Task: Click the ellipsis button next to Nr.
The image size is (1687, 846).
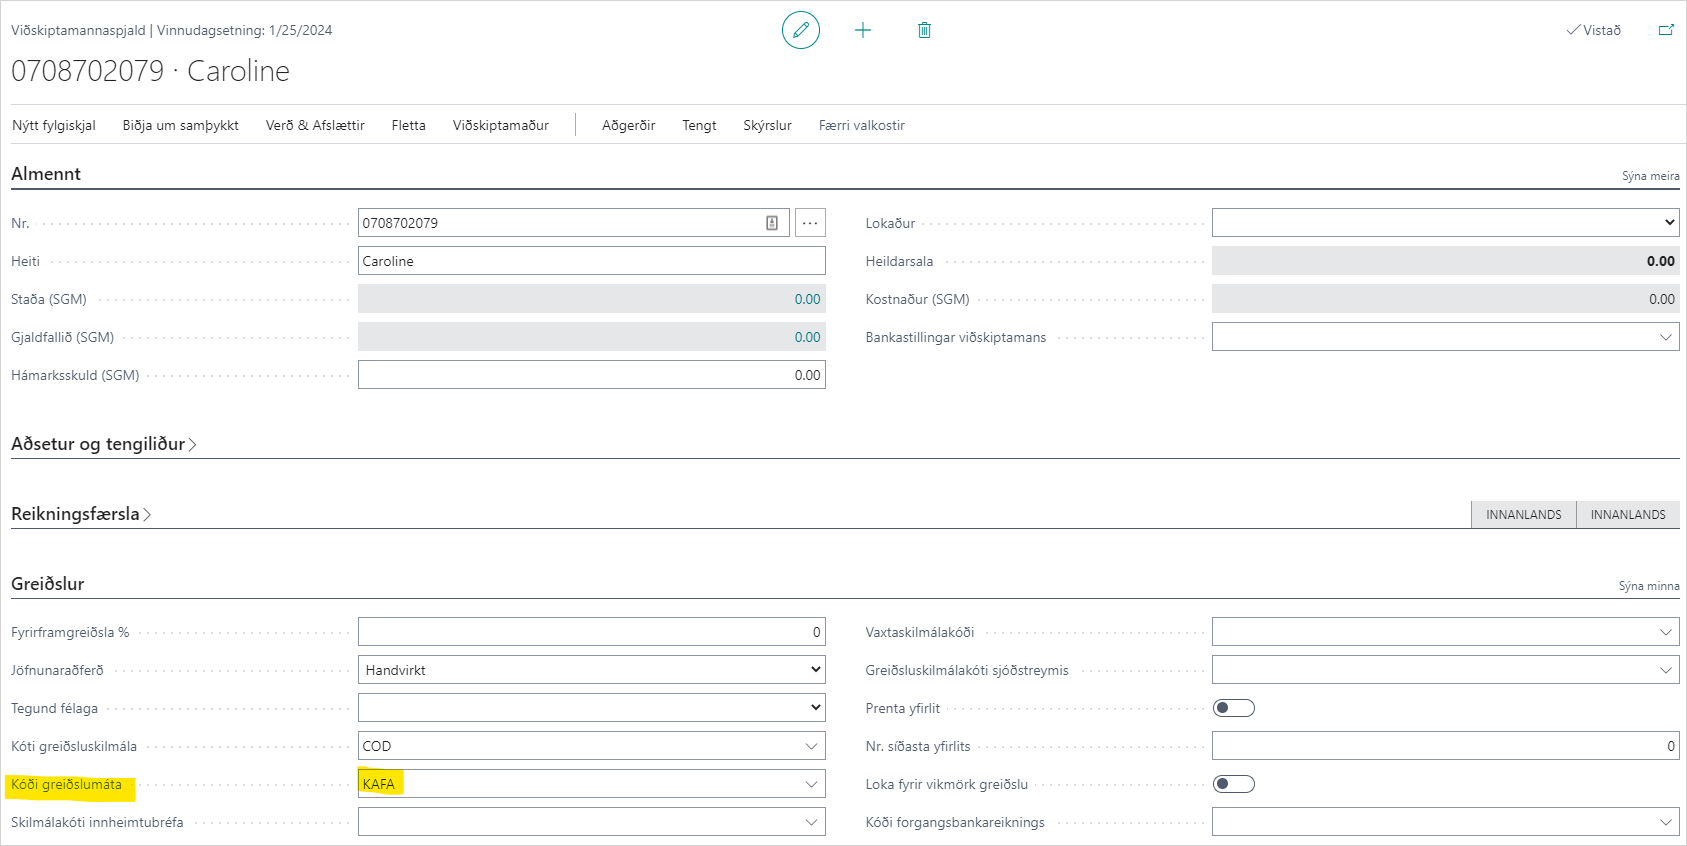Action: pyautogui.click(x=810, y=223)
